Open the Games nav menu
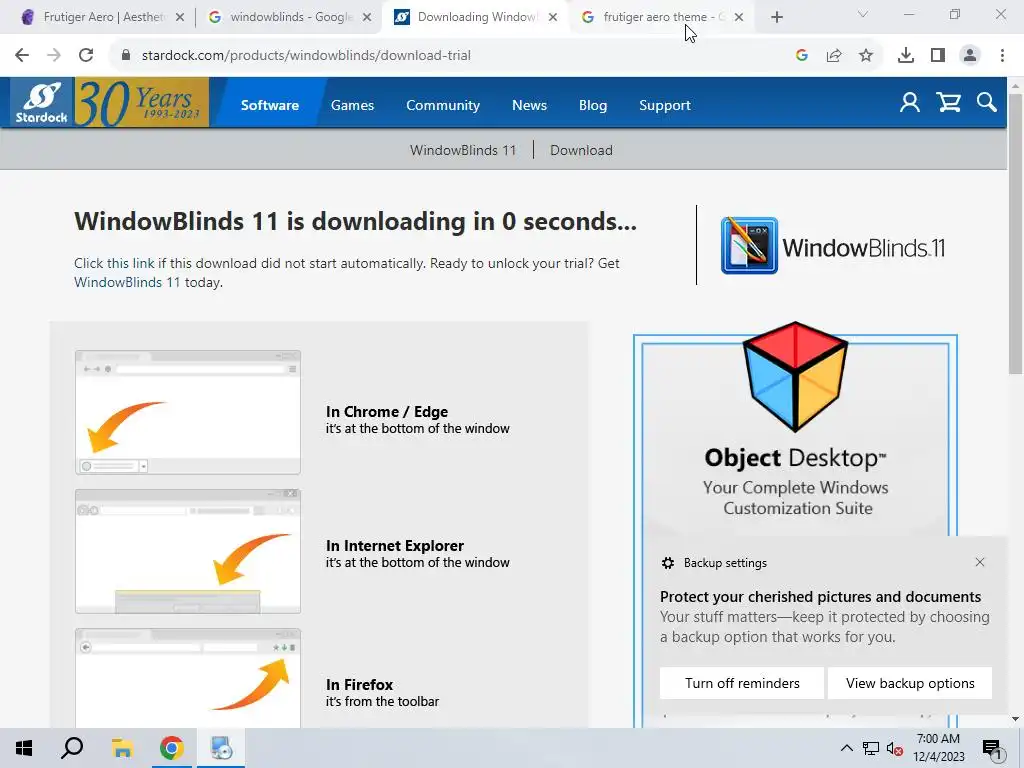 [x=352, y=105]
